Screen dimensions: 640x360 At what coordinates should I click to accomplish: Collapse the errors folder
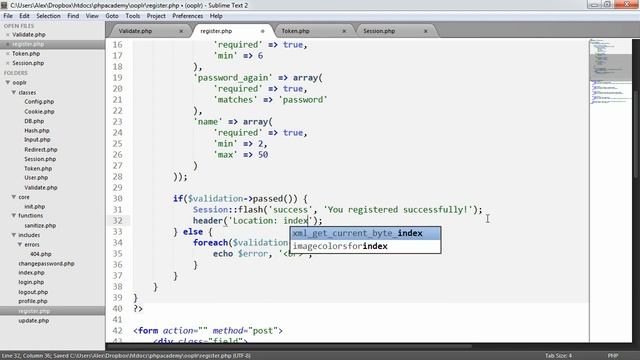pos(20,244)
